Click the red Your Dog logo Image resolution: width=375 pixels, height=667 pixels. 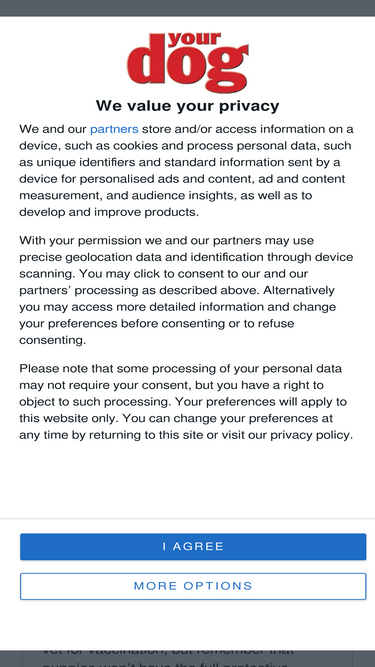[x=188, y=62]
